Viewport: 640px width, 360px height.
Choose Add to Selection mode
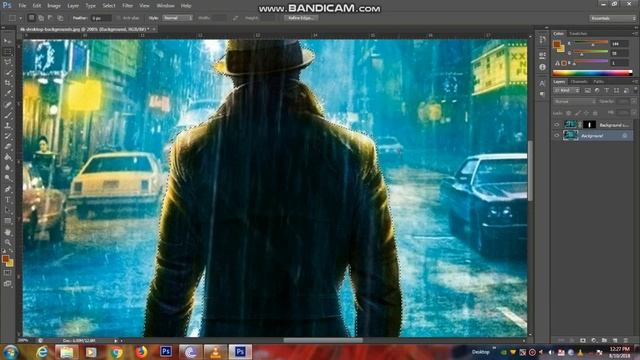coord(41,18)
